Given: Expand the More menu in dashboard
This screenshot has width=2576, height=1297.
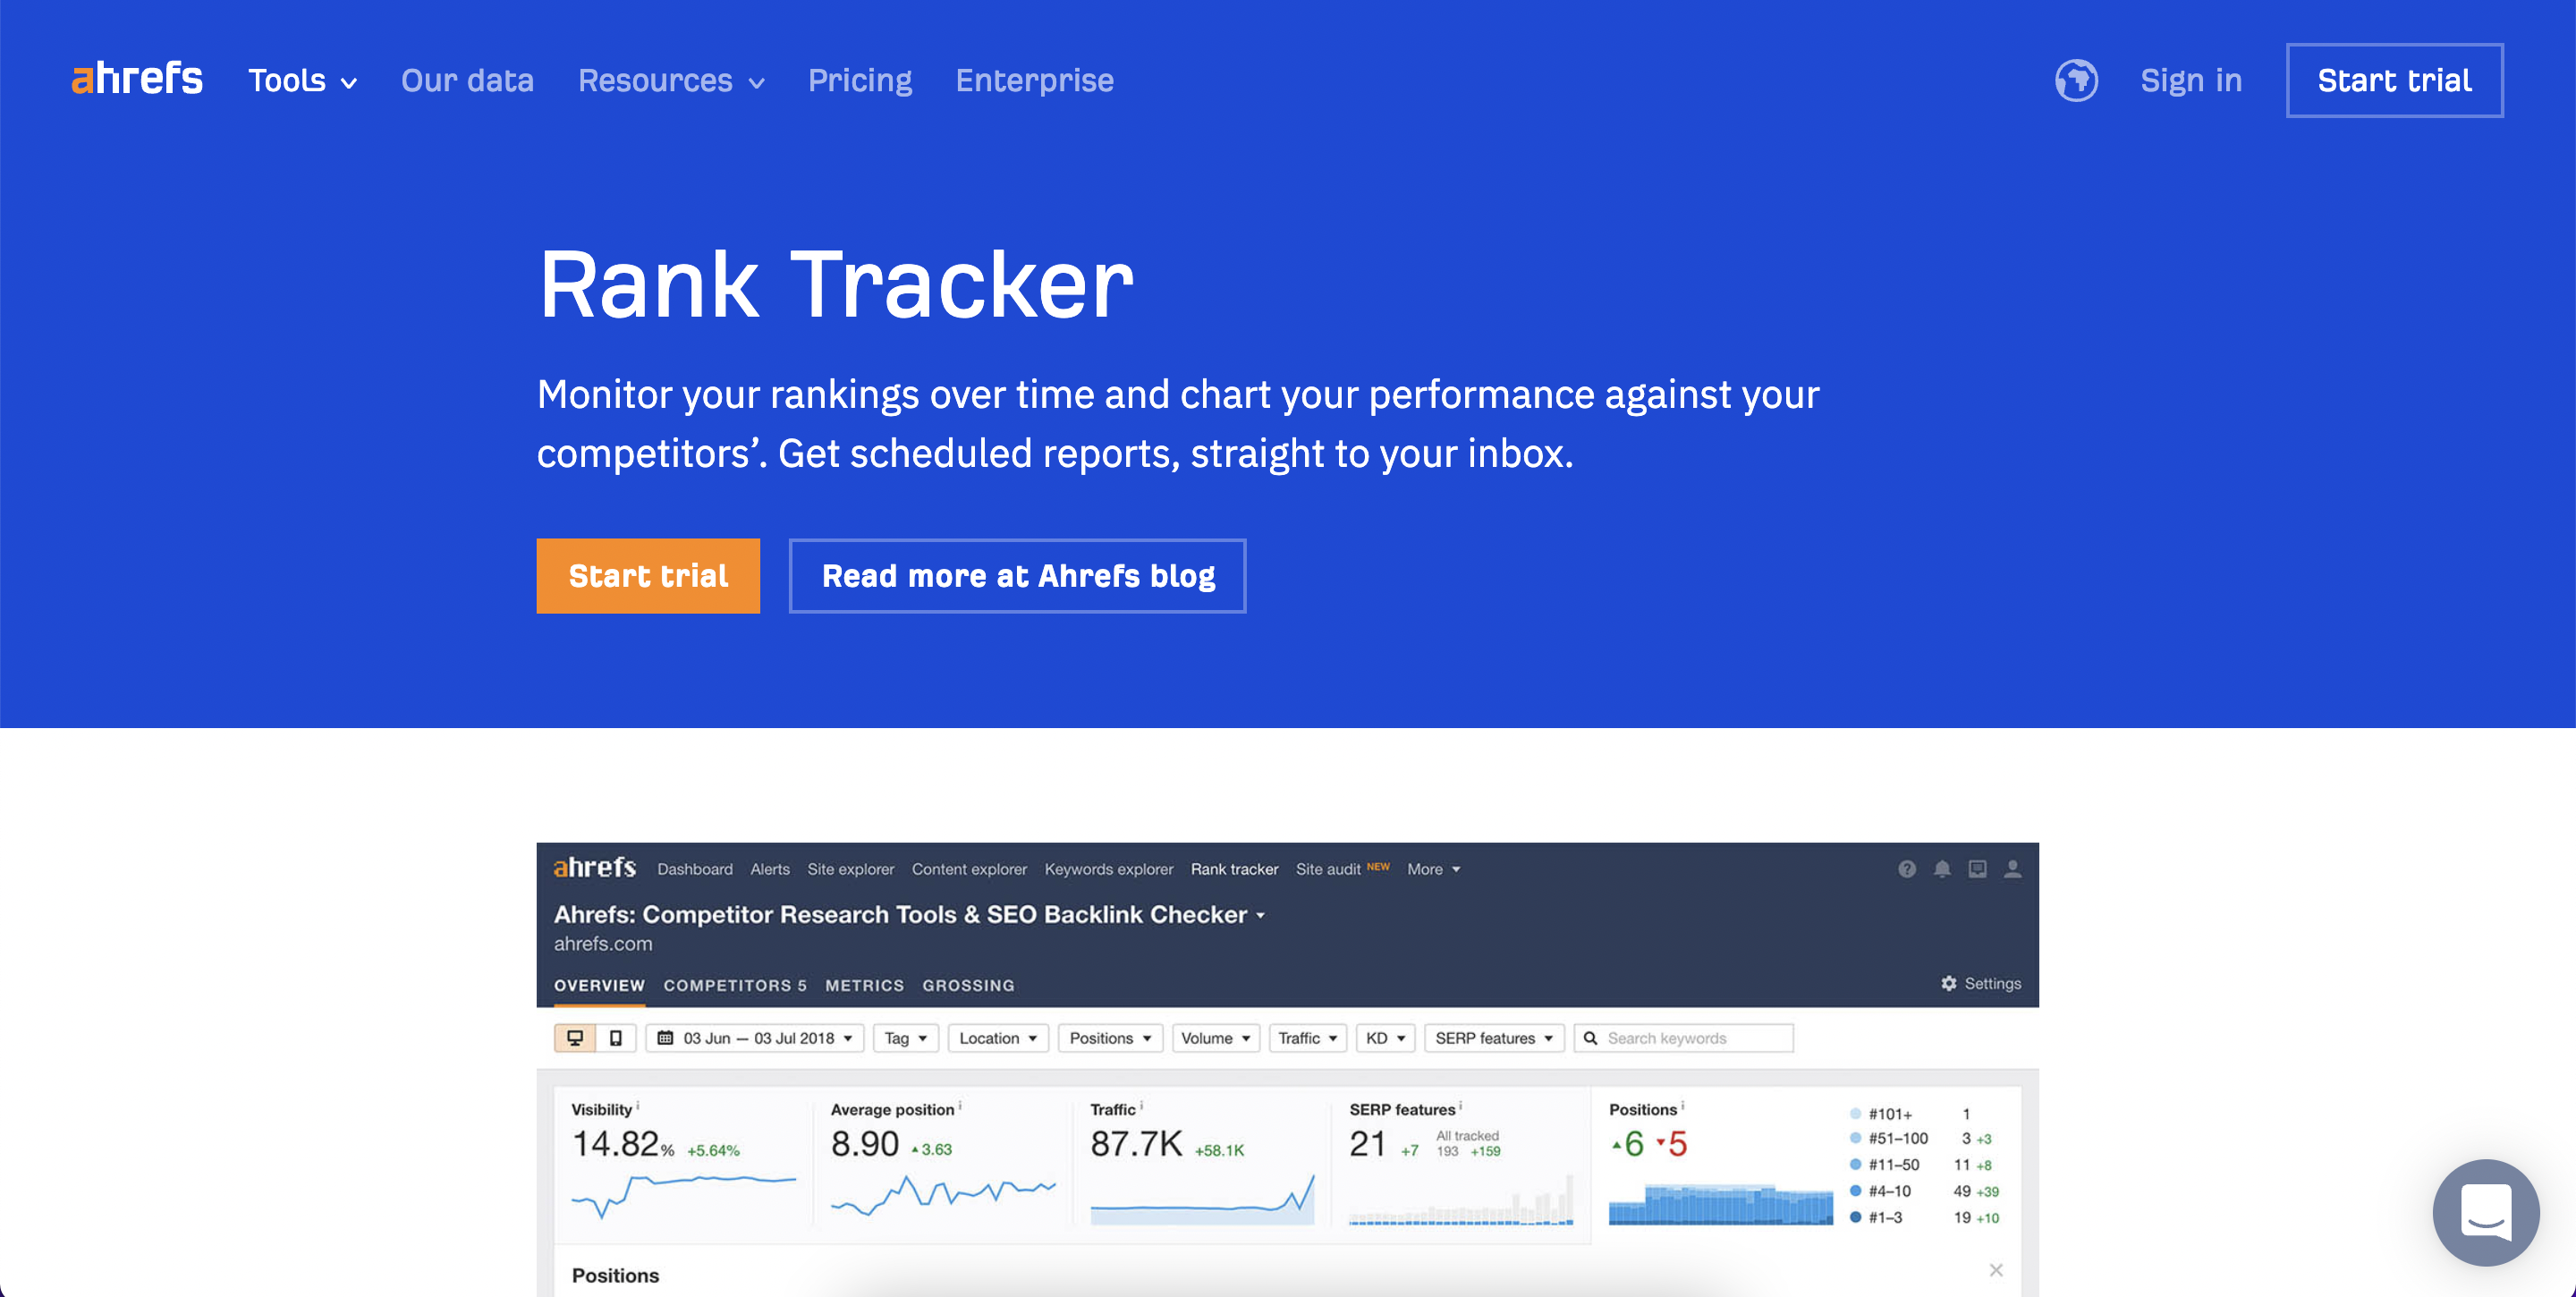Looking at the screenshot, I should tap(1434, 869).
